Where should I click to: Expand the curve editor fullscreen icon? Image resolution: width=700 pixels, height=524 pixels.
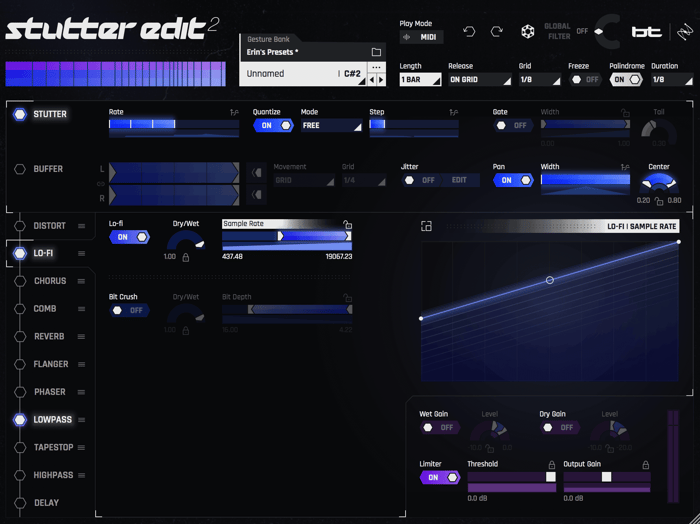[x=426, y=226]
